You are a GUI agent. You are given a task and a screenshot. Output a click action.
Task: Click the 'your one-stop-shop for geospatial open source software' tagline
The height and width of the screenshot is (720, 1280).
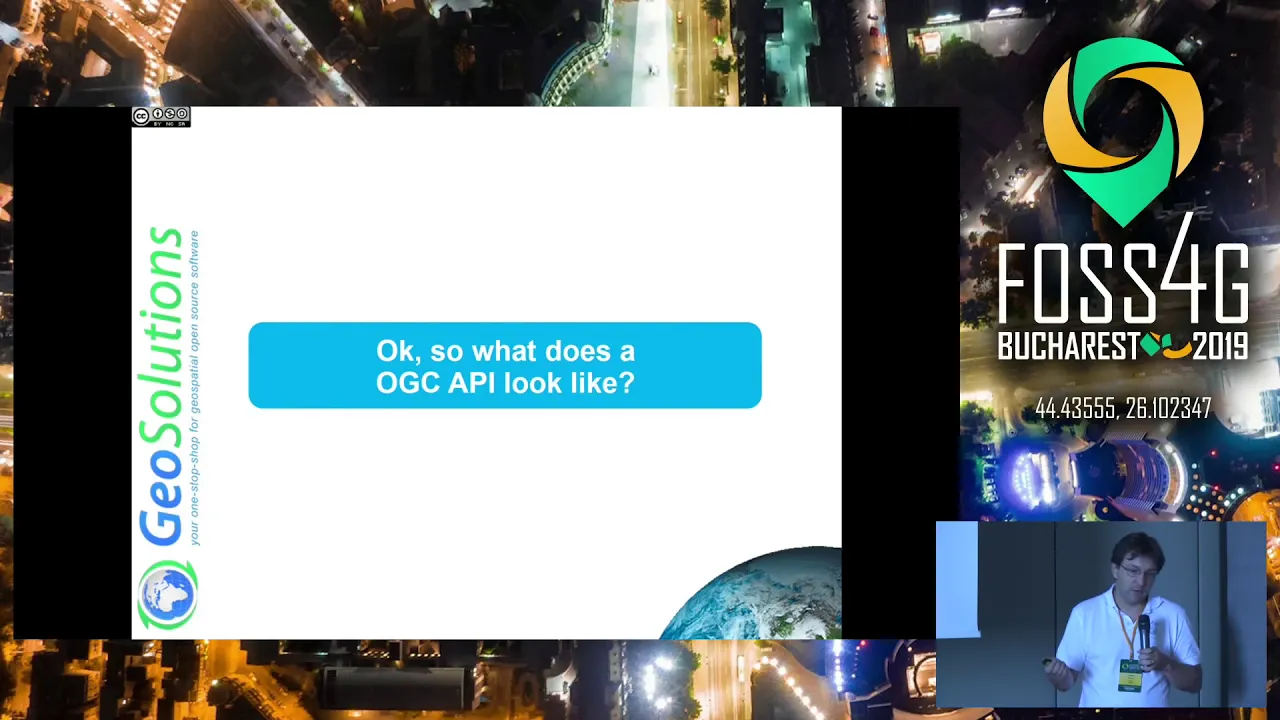pos(194,388)
